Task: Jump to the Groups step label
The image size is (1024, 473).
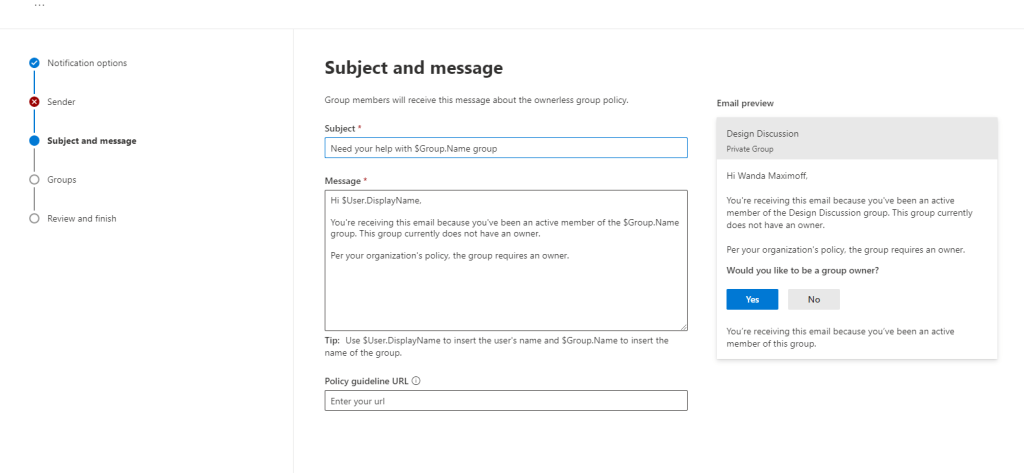Action: pos(62,180)
